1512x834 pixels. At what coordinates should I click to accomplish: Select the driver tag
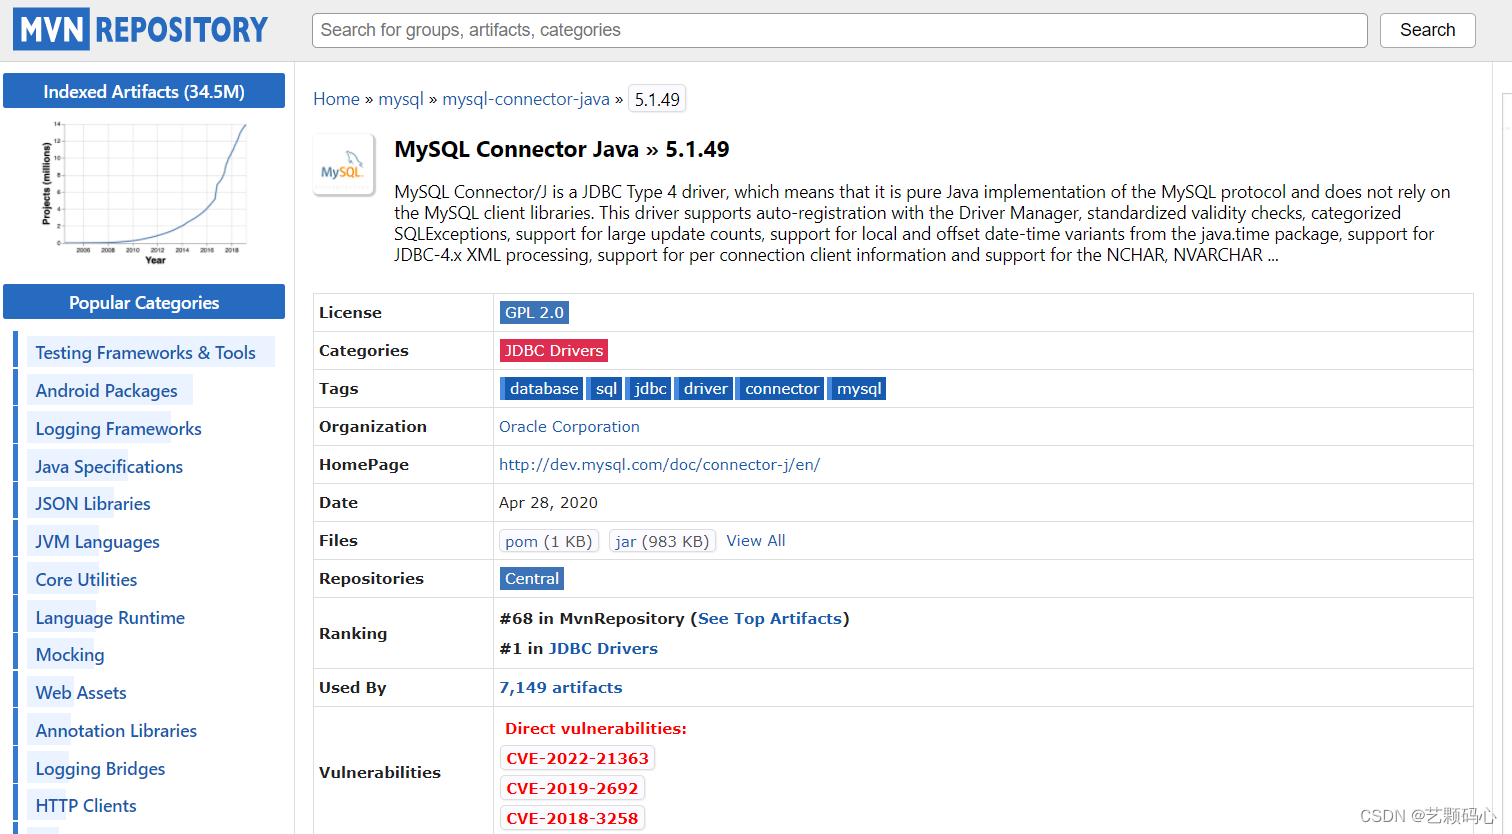(x=705, y=388)
